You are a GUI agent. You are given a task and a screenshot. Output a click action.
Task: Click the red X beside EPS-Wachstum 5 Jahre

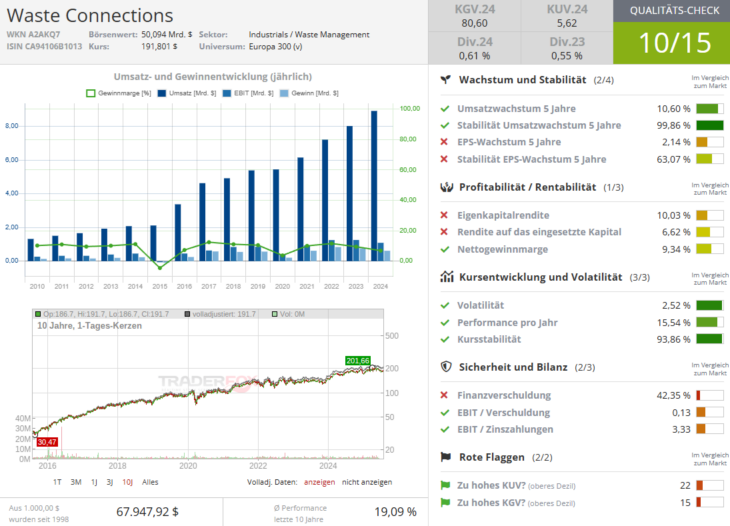click(x=444, y=142)
